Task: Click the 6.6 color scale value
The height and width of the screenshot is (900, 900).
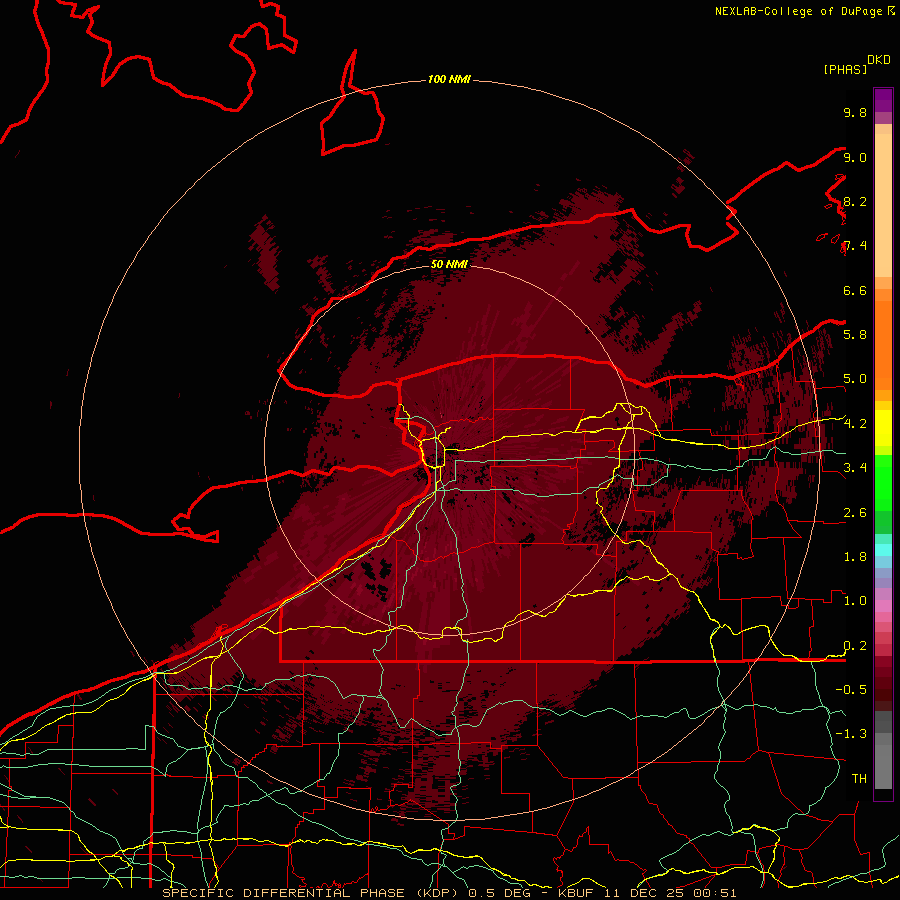Action: (x=855, y=290)
